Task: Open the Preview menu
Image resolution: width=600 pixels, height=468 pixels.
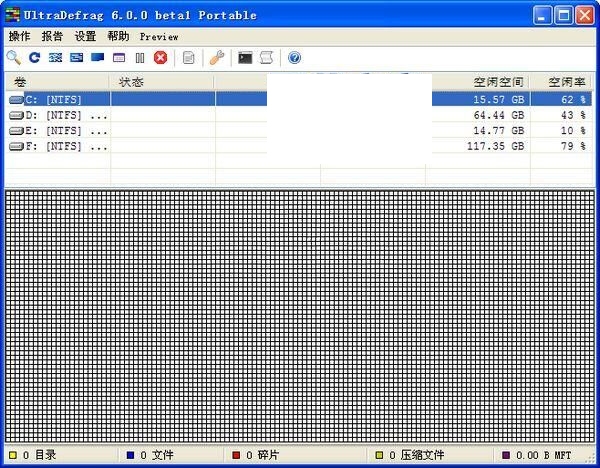Action: pos(159,37)
